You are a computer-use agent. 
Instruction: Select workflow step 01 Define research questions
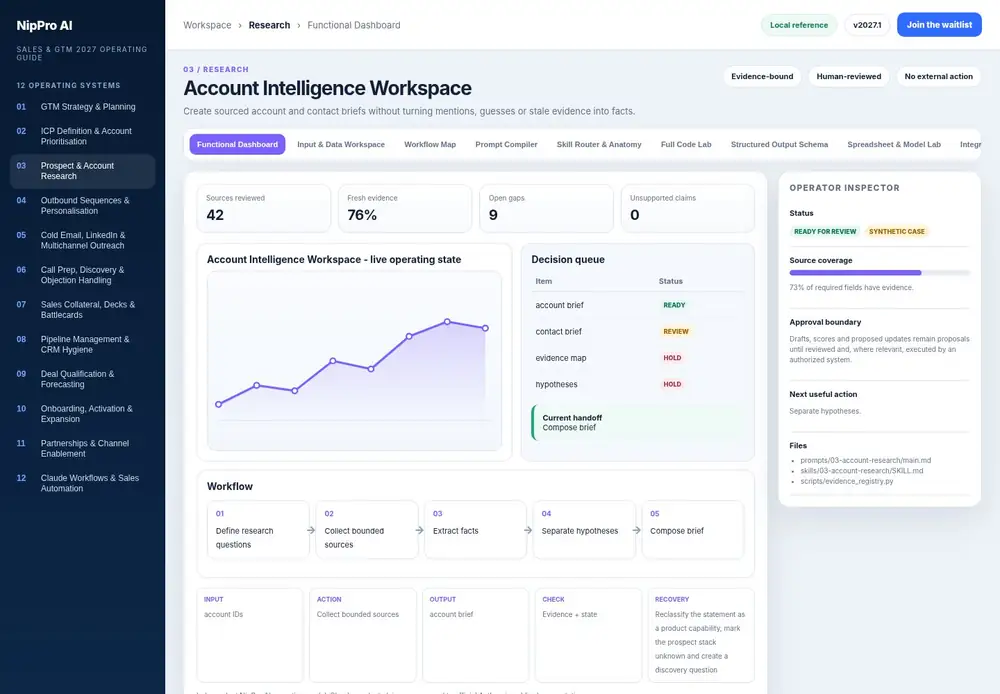[x=258, y=530]
